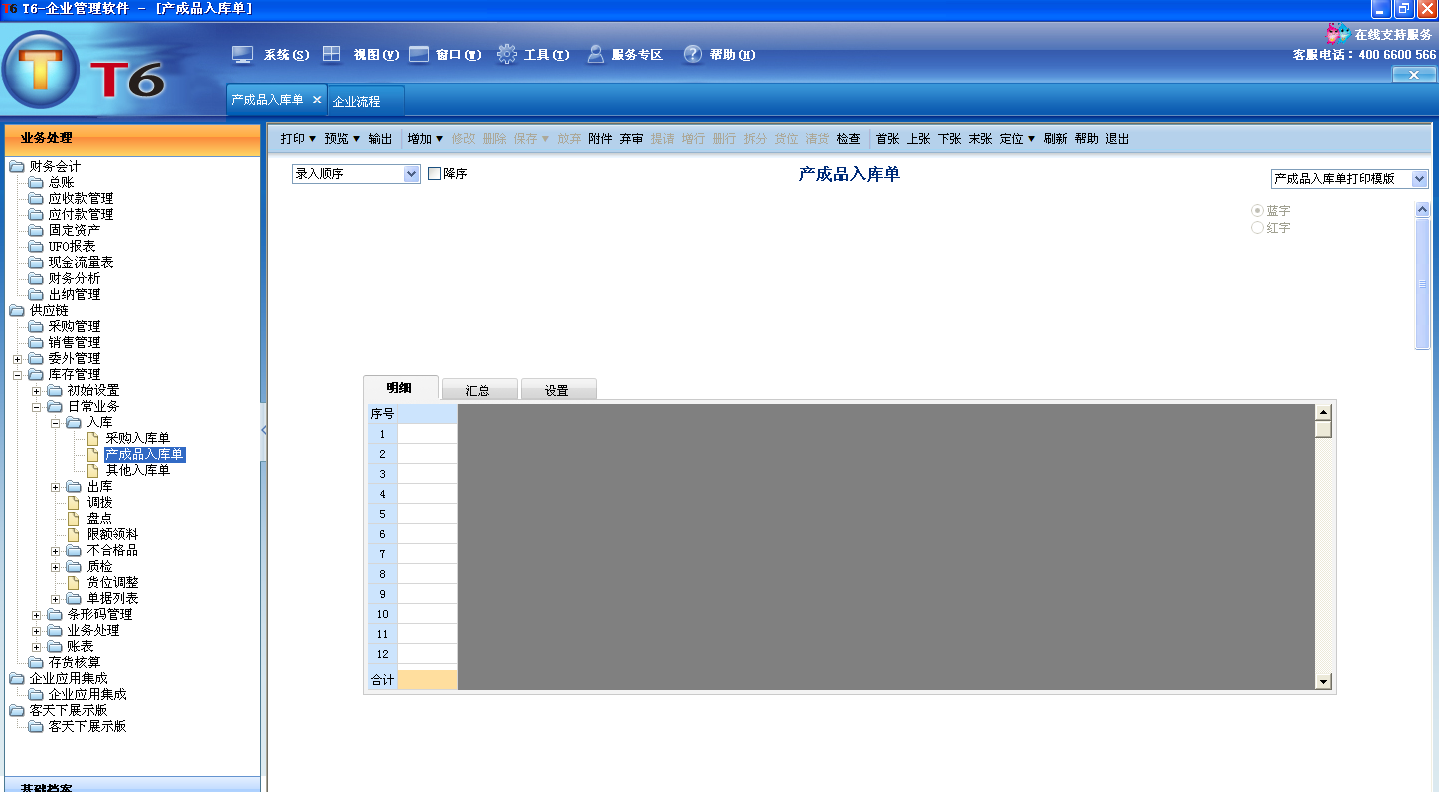
Task: 点击首张图标查看第一张单据
Action: coord(886,139)
